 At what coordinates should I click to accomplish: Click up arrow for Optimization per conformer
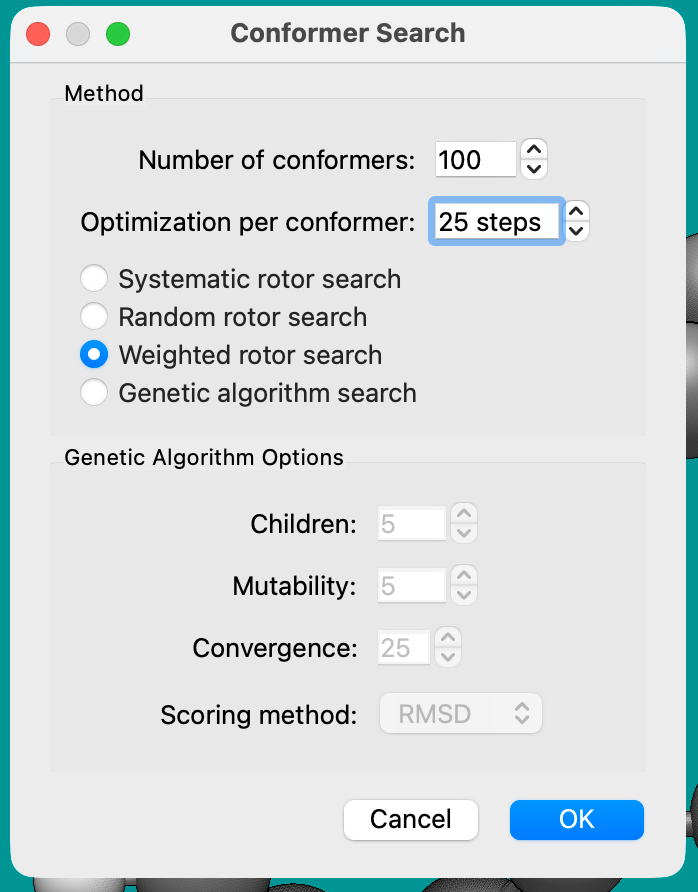click(577, 212)
